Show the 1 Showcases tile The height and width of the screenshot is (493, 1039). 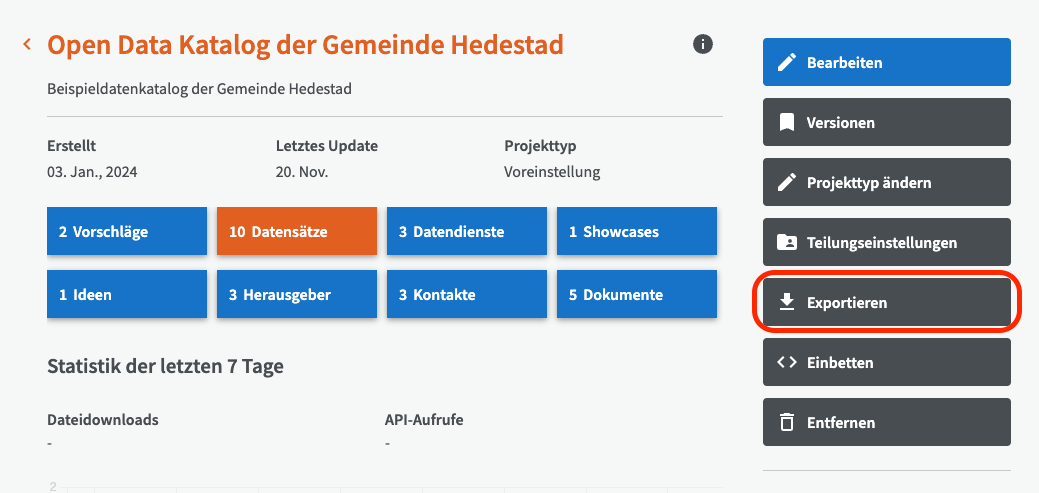637,232
